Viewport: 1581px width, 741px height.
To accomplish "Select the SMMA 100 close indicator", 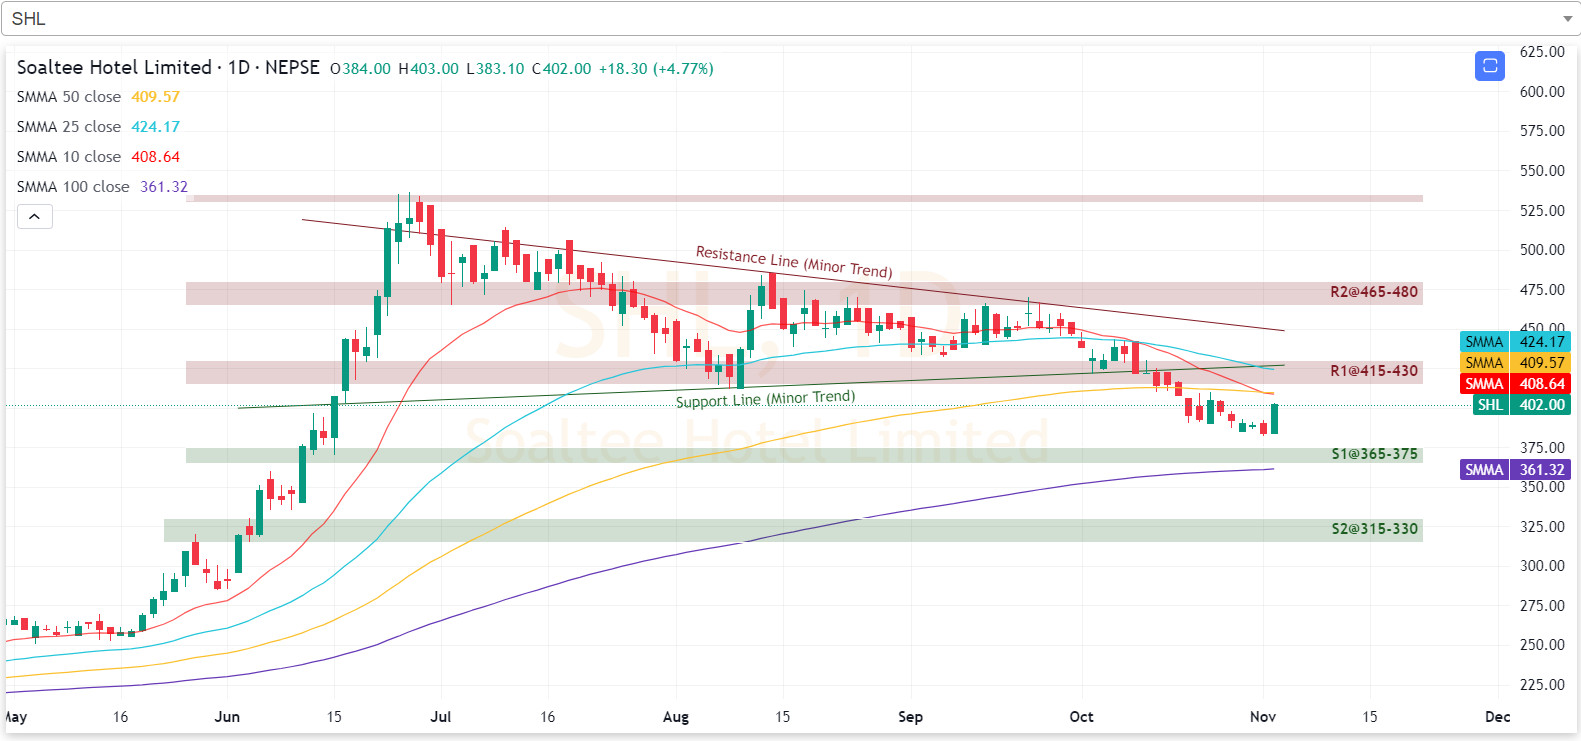I will [x=102, y=187].
